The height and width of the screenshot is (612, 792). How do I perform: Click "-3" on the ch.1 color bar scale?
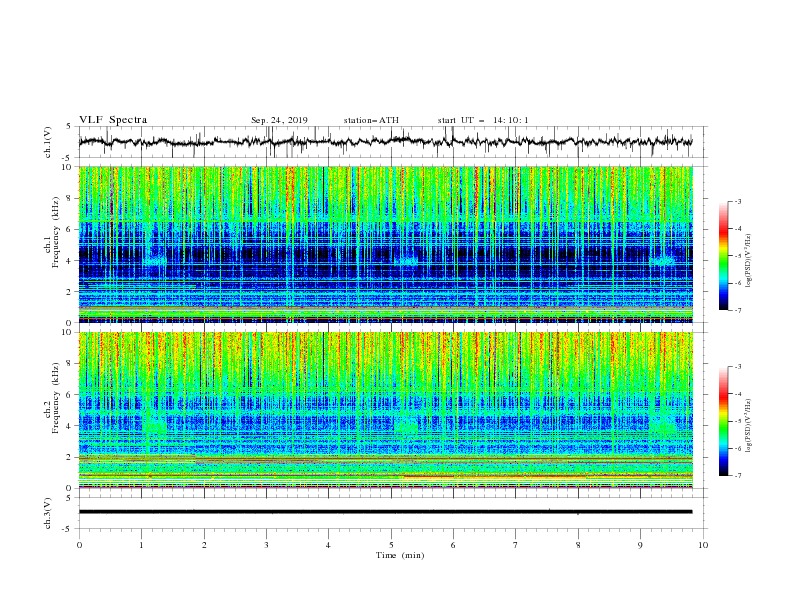click(x=737, y=201)
